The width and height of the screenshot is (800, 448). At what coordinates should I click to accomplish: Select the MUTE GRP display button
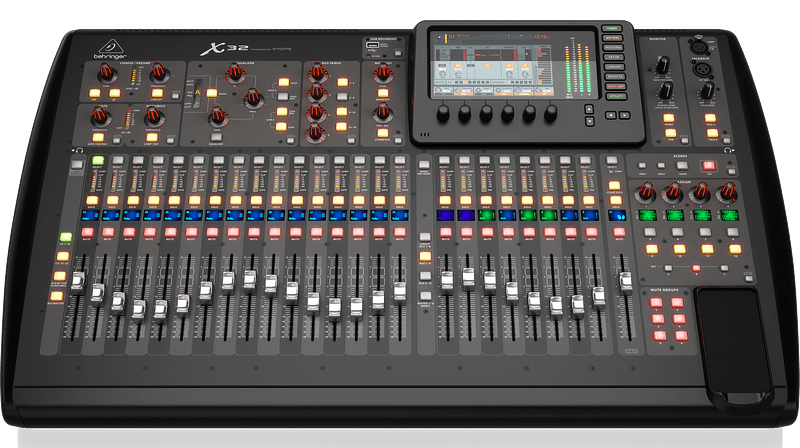click(615, 87)
